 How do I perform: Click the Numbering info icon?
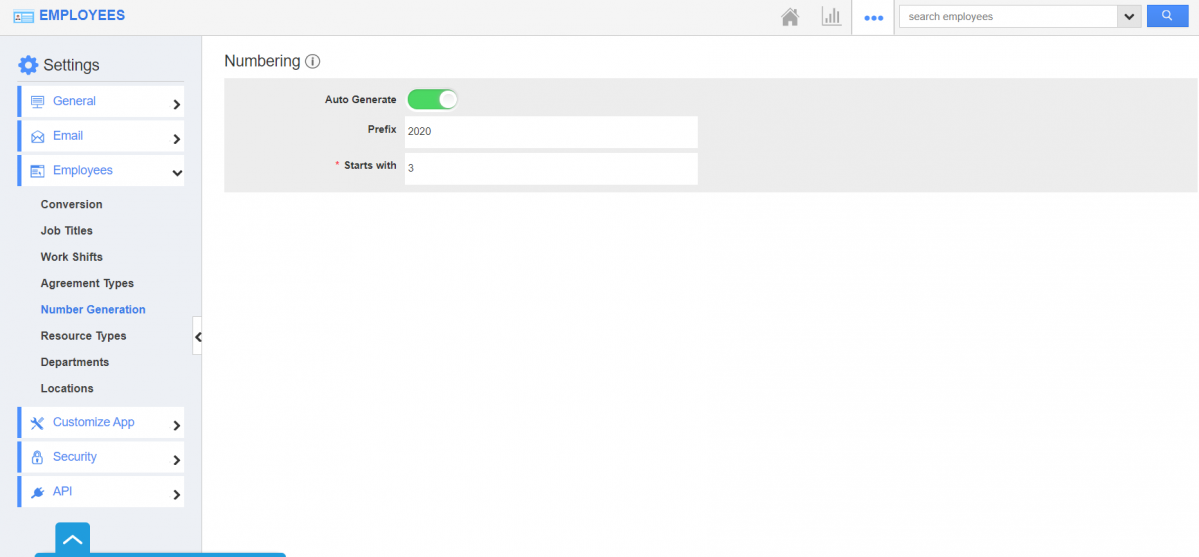pos(312,62)
